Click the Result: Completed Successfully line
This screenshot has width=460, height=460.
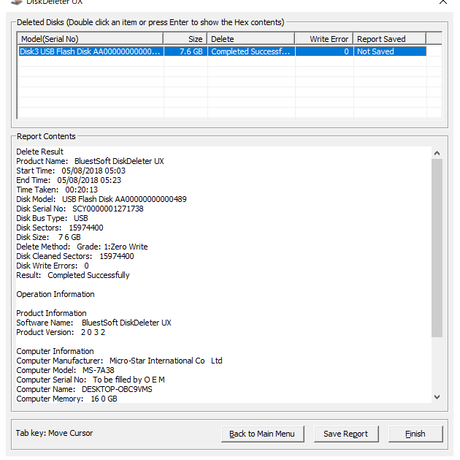coord(73,275)
